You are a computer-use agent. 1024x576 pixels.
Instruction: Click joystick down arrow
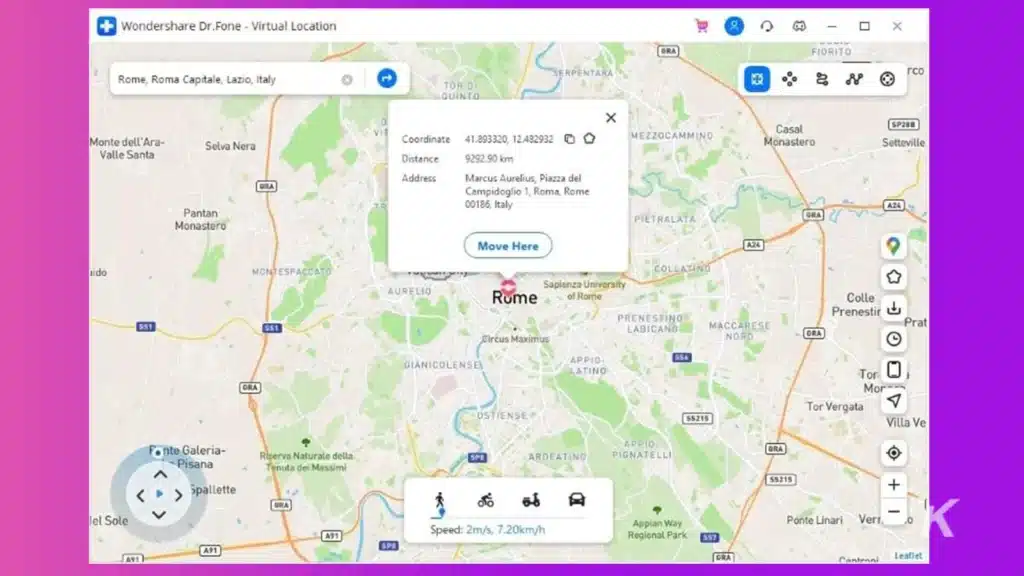(159, 515)
